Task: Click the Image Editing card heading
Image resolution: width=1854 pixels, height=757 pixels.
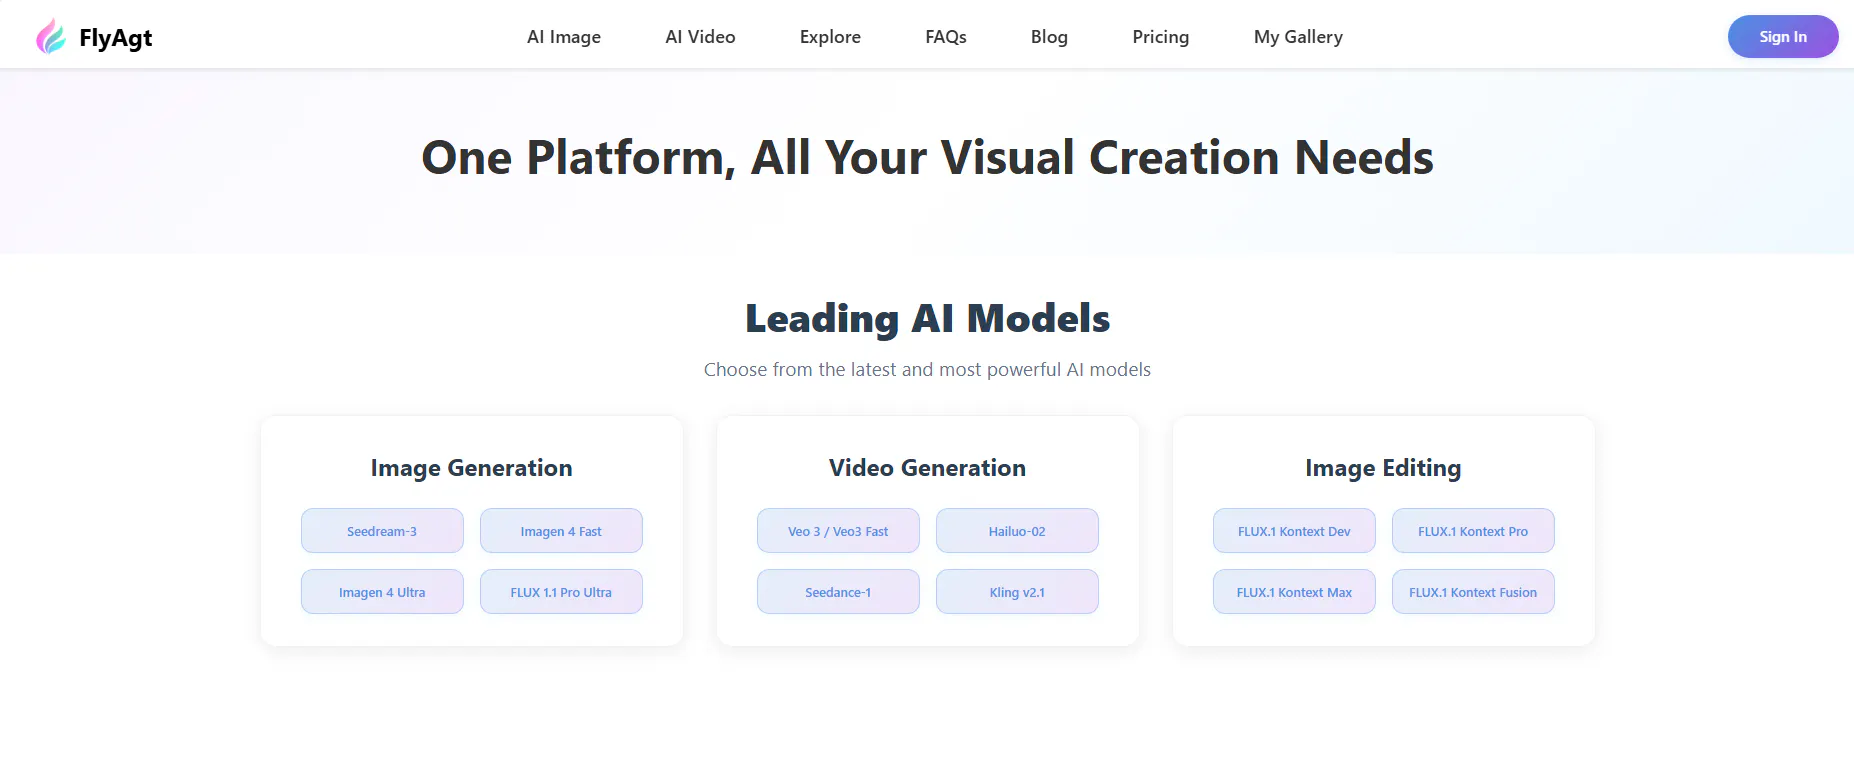Action: [1383, 468]
